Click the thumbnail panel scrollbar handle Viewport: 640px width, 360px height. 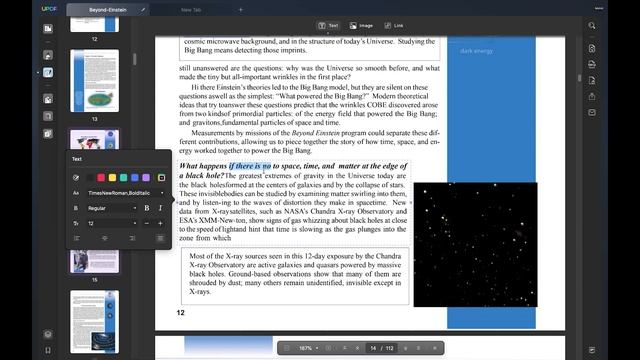click(134, 59)
